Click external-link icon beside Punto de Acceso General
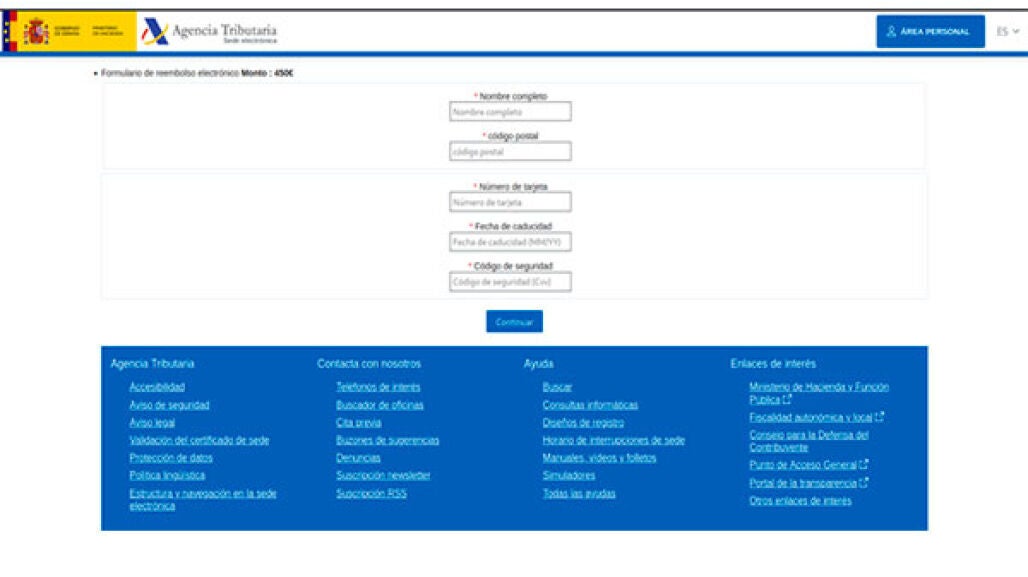Viewport: 1028px width, 577px height. point(864,464)
